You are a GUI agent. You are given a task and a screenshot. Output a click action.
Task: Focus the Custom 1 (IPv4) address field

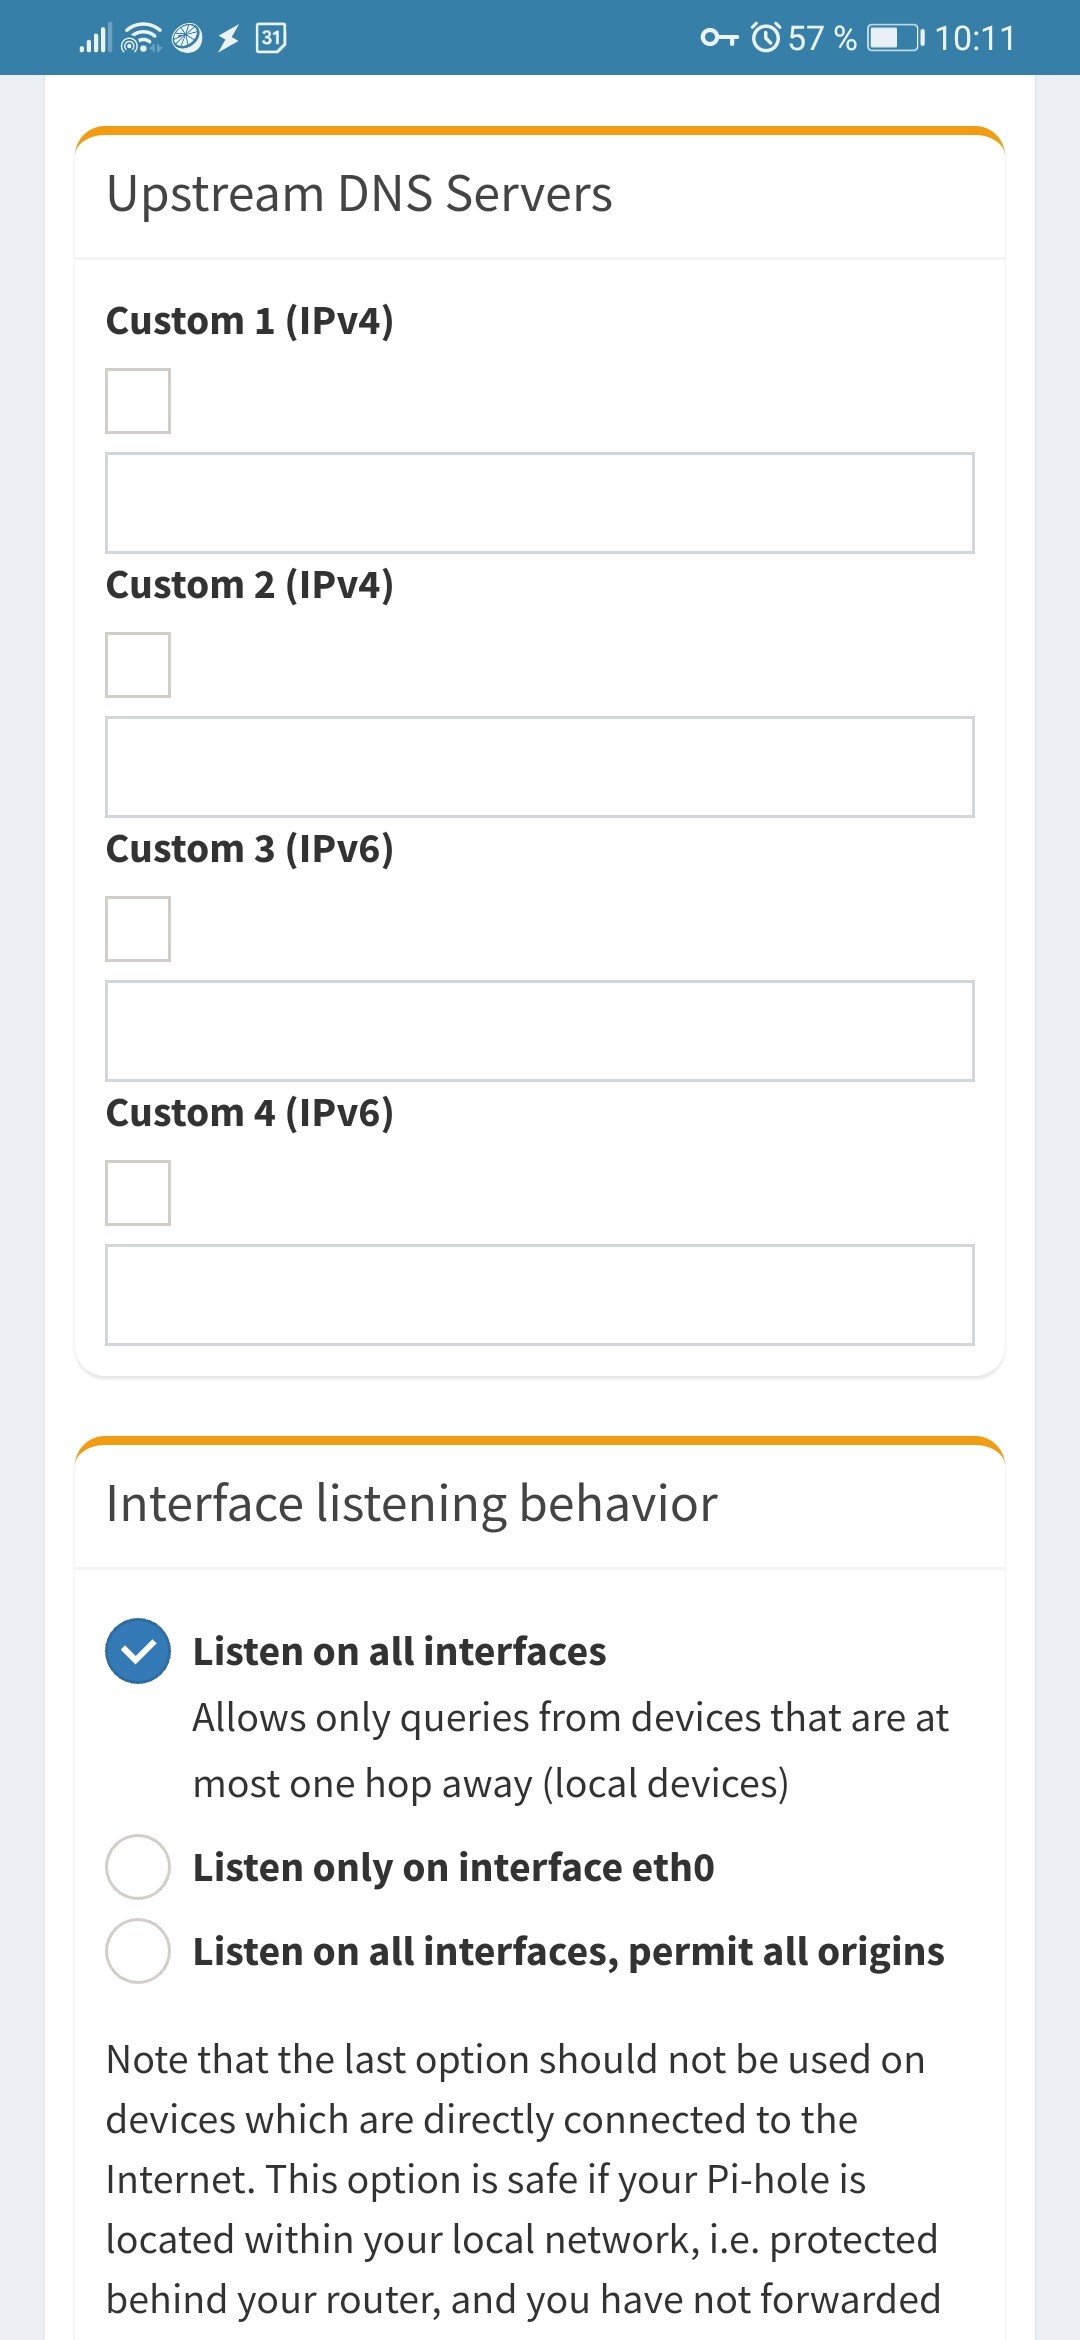(540, 503)
